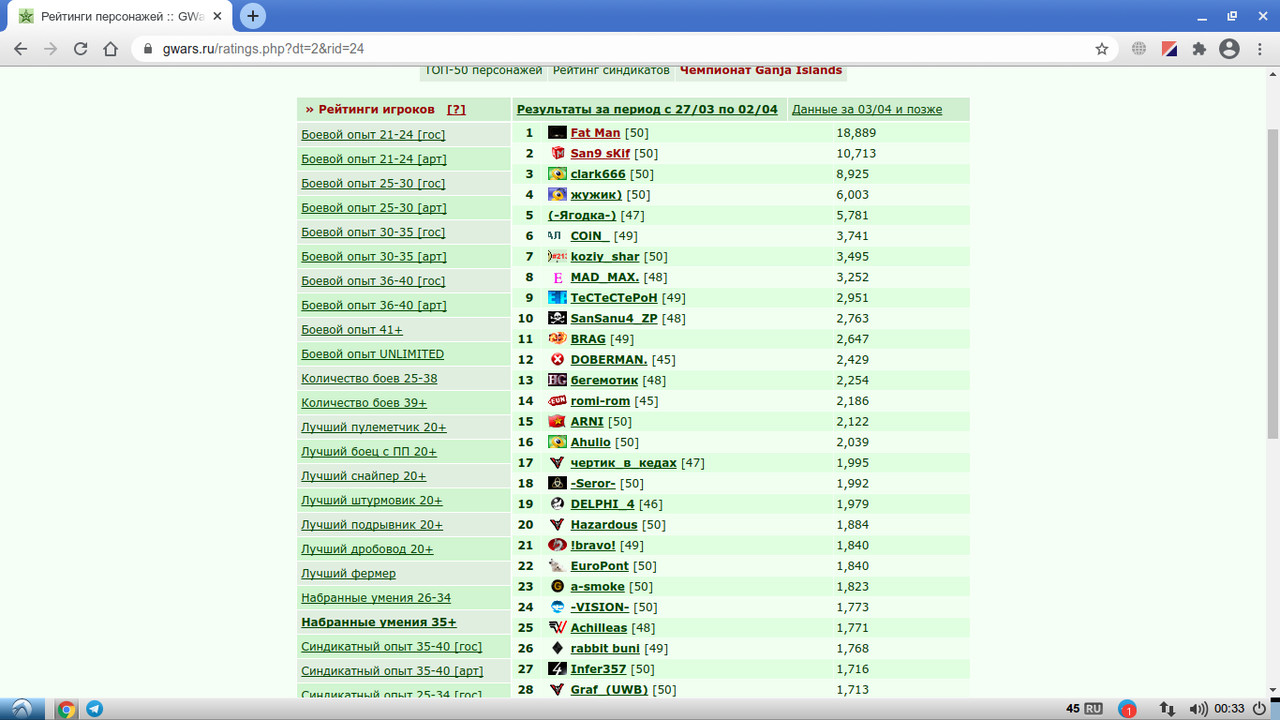Click the page vertical scrollbar
The height and width of the screenshot is (720, 1280).
point(1272,284)
